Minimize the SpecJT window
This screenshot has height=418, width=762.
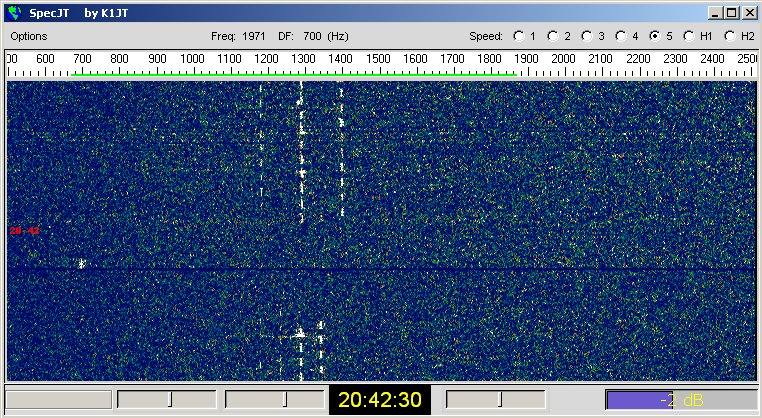716,13
